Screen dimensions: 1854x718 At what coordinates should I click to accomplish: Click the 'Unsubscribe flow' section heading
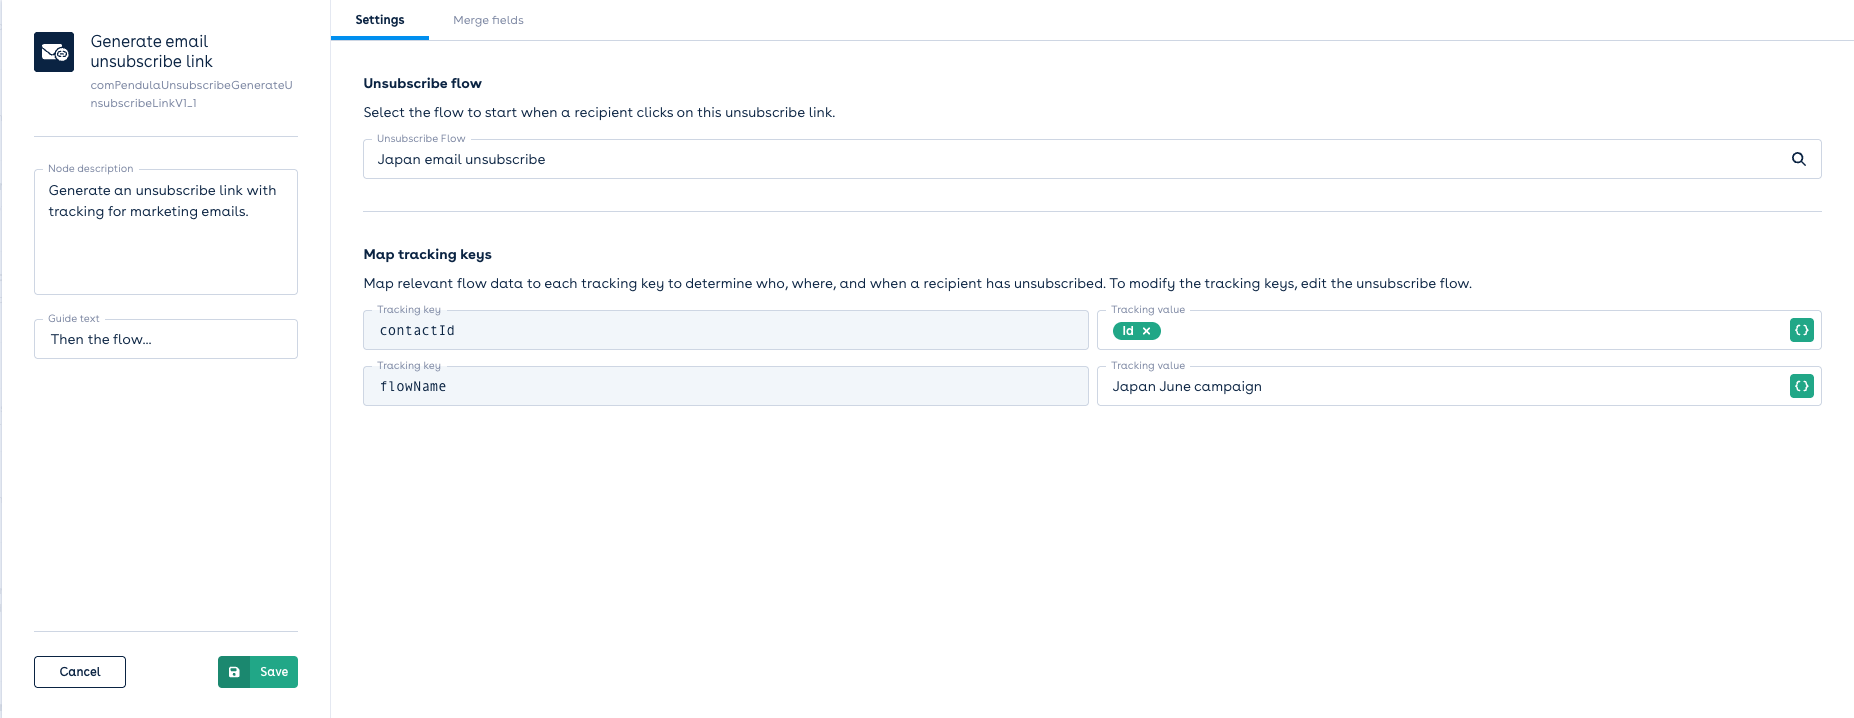click(x=423, y=83)
